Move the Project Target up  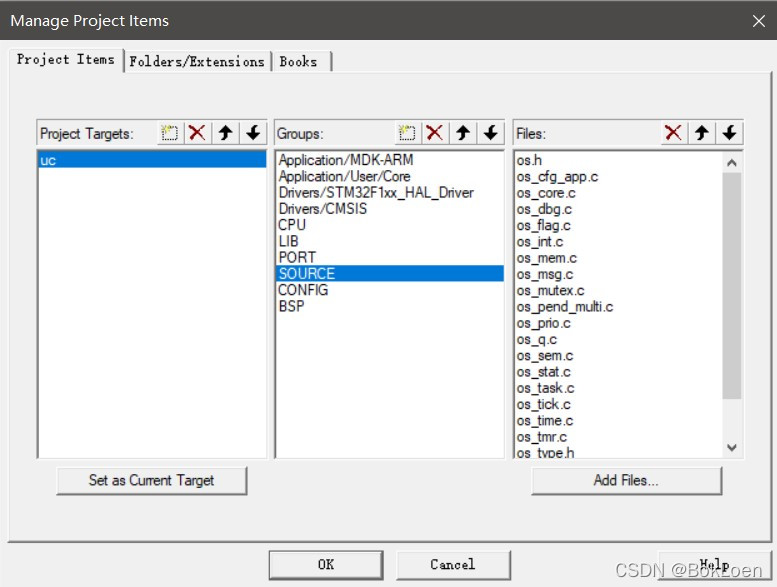[225, 133]
